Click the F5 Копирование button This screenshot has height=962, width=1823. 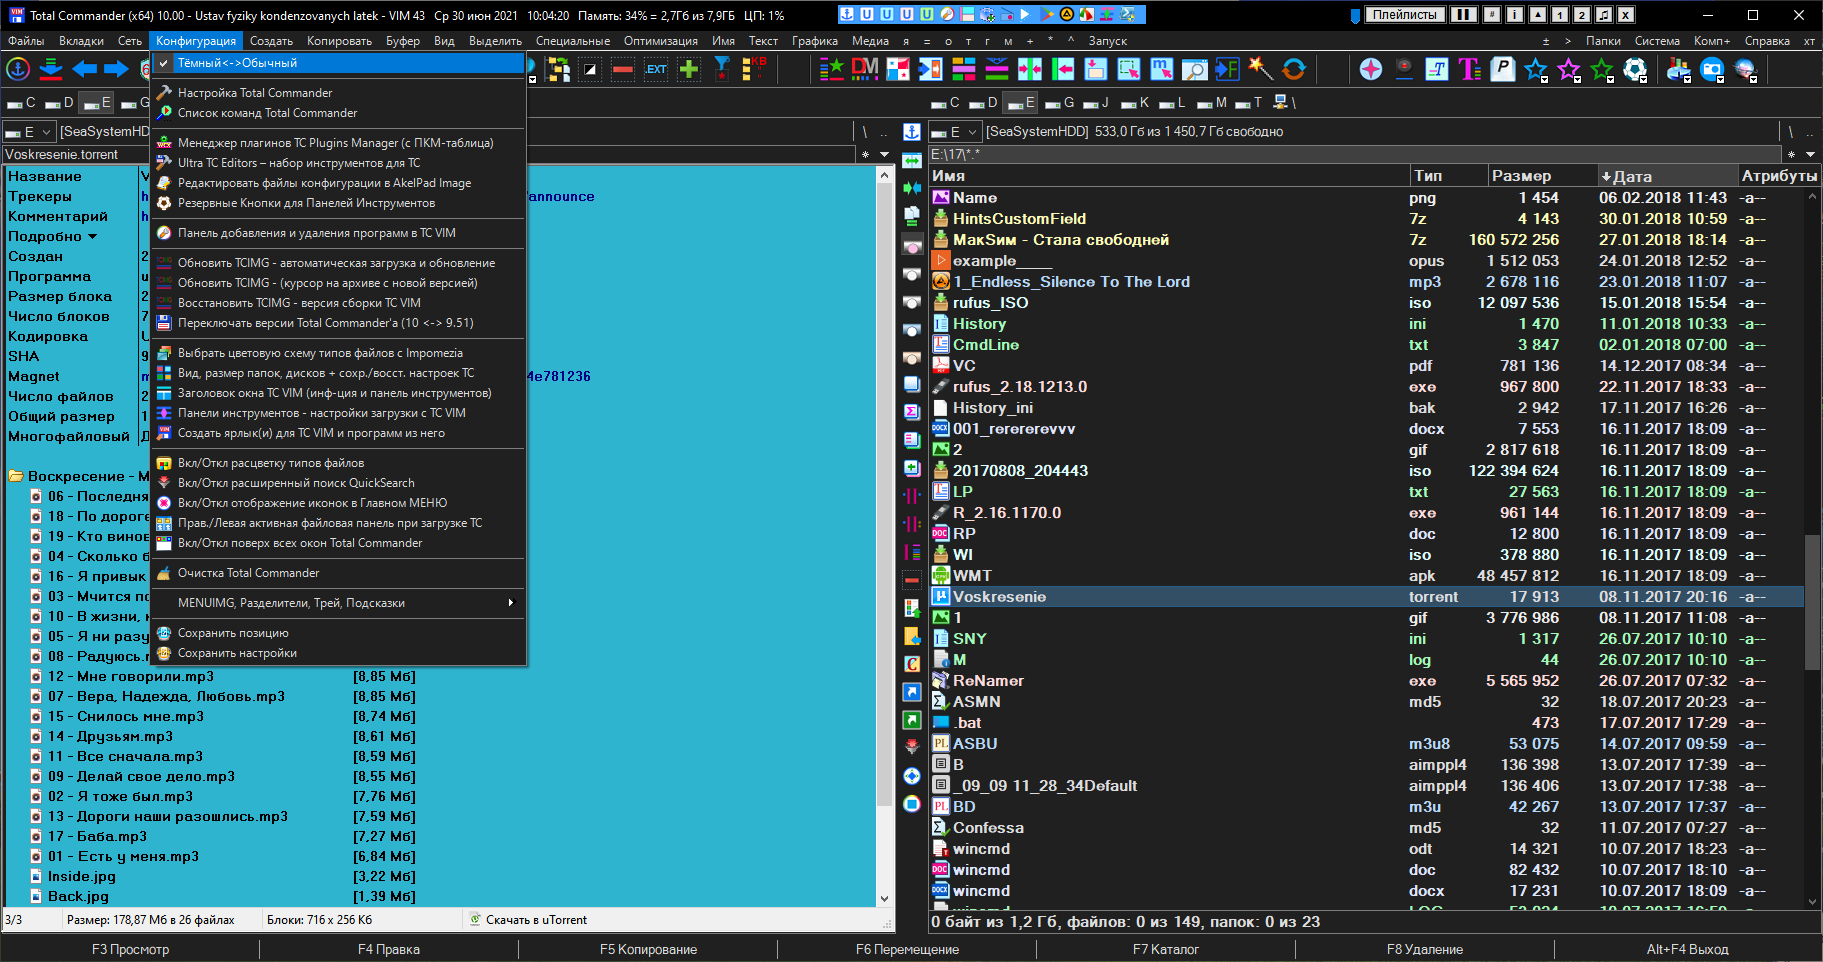(648, 949)
